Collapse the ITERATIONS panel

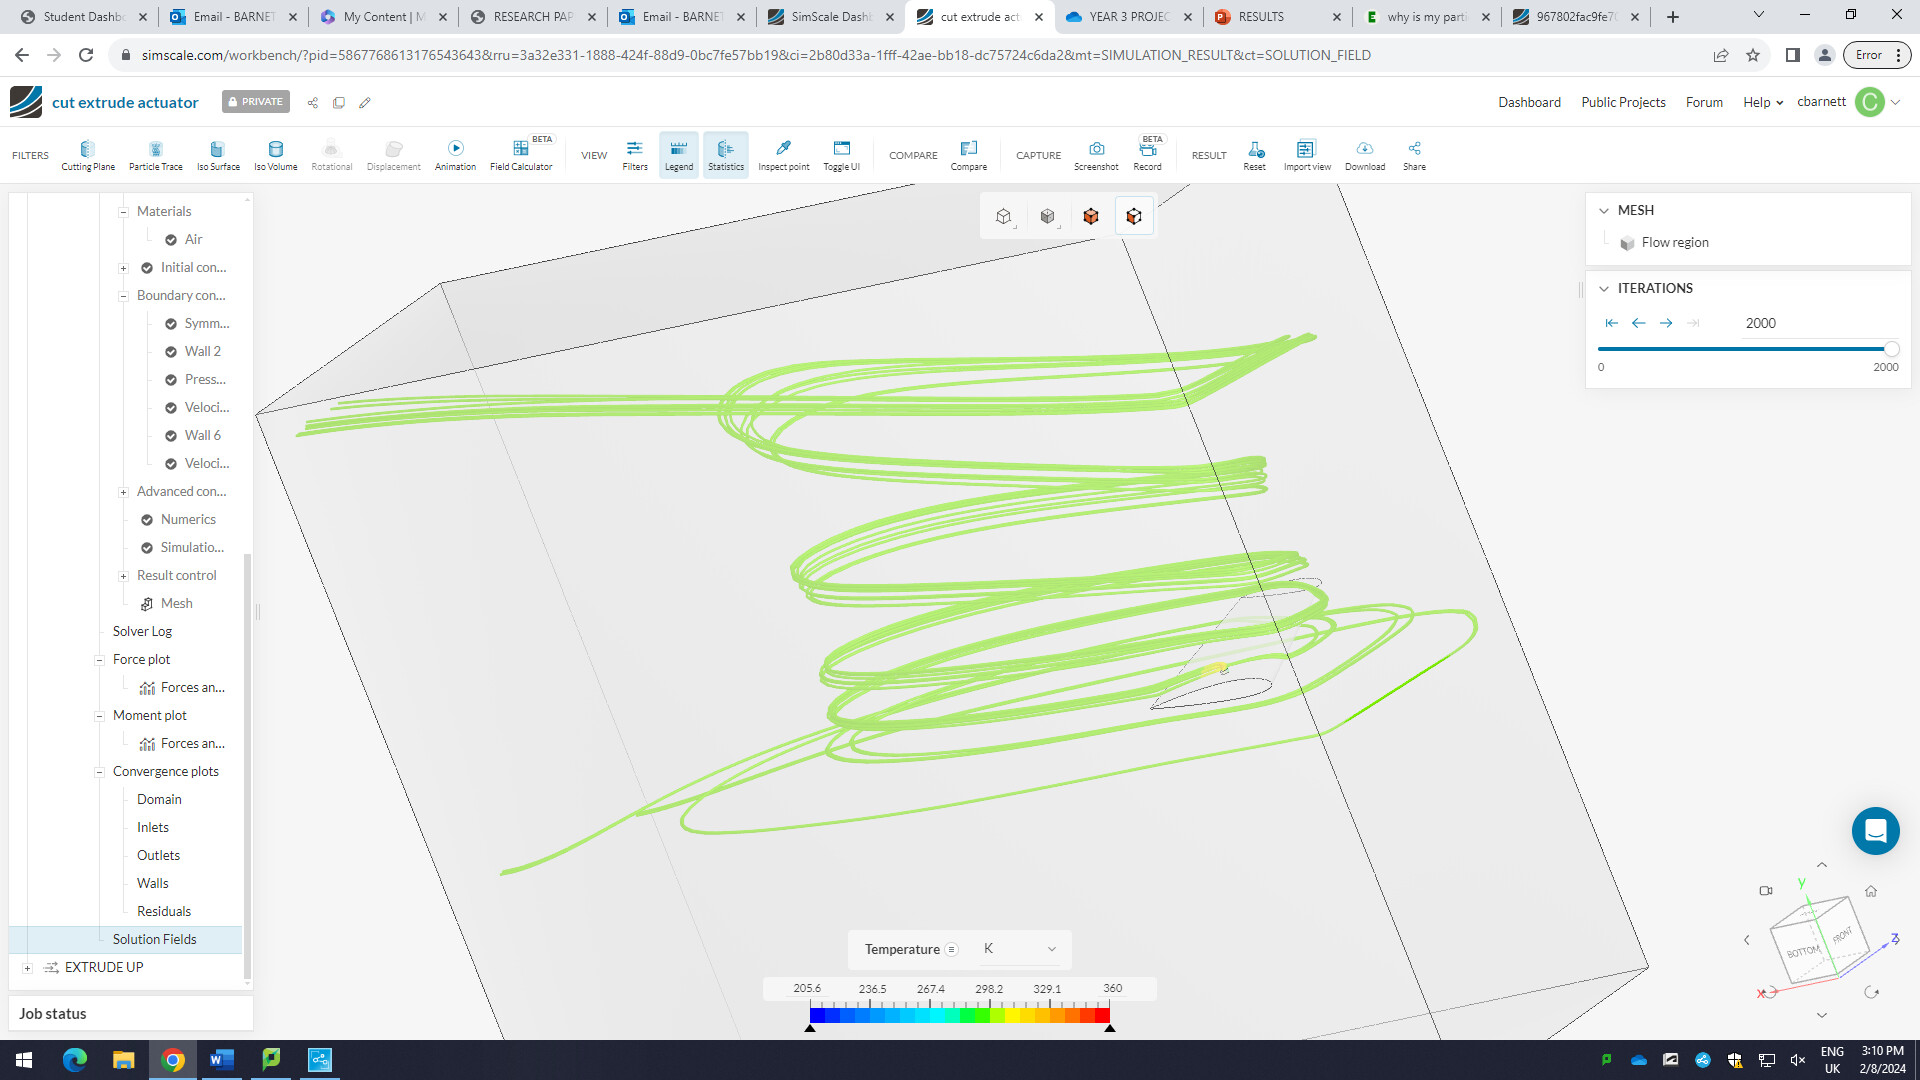tap(1605, 288)
